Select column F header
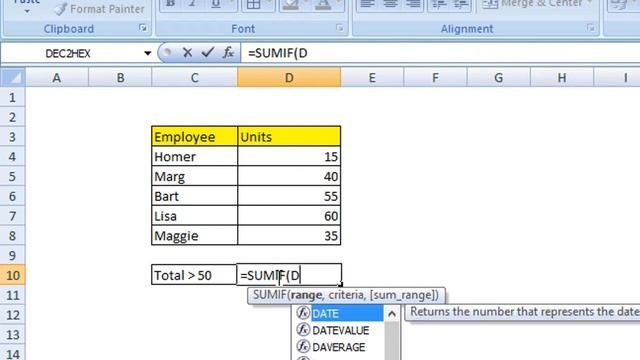Image resolution: width=640 pixels, height=360 pixels. point(435,78)
